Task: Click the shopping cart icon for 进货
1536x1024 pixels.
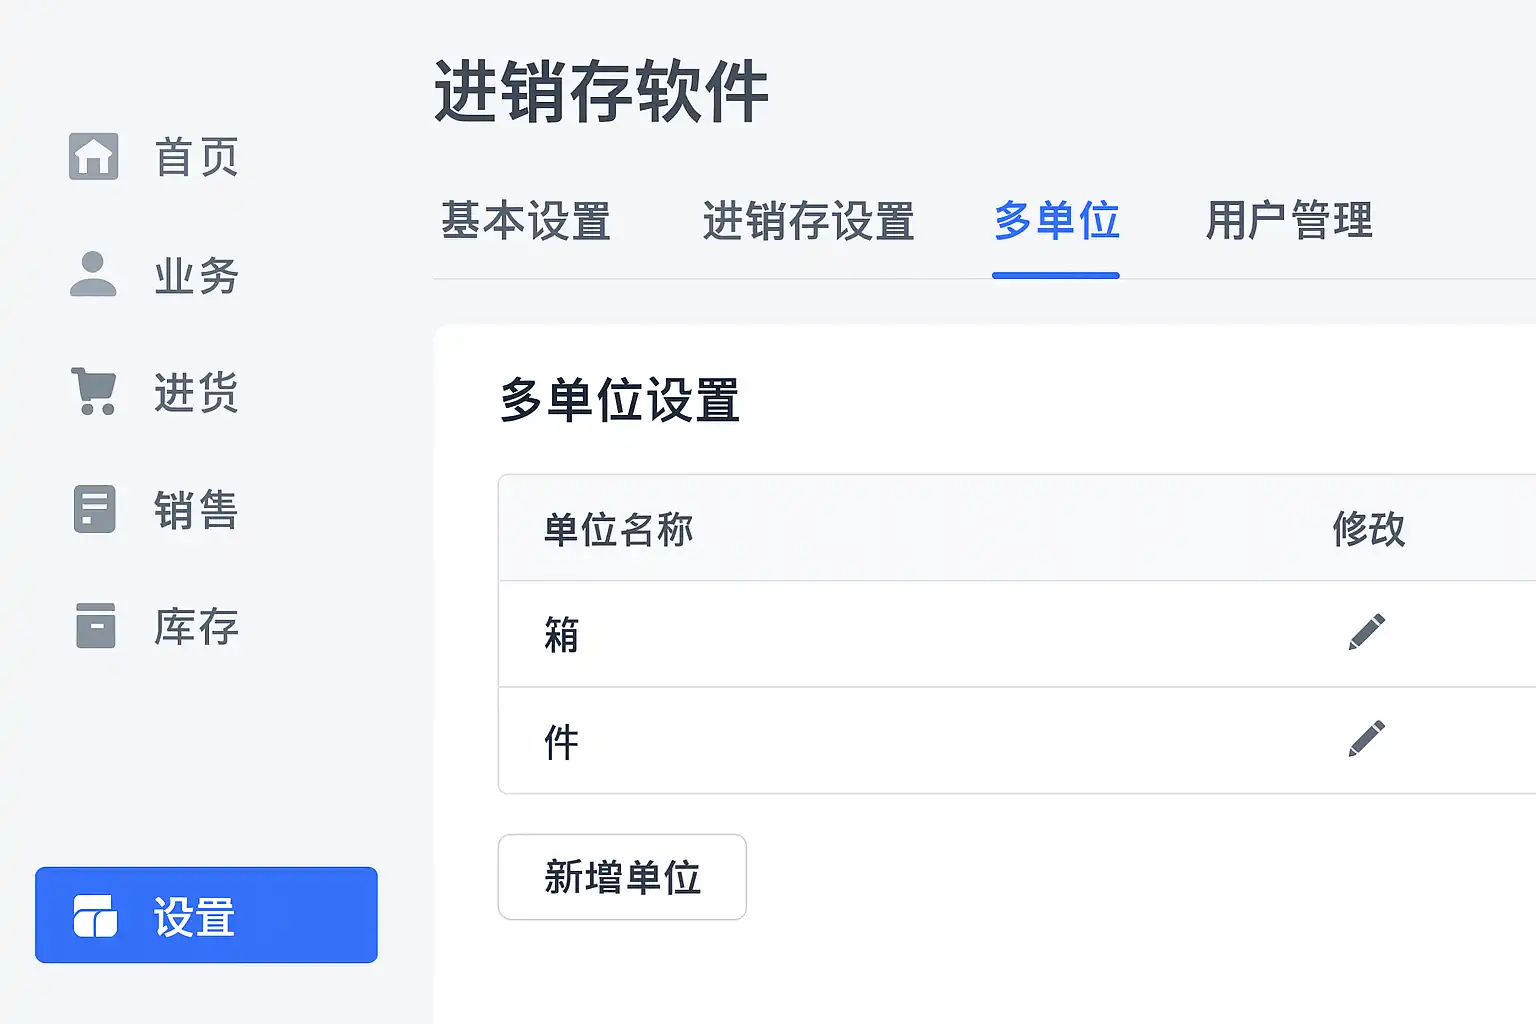Action: pos(94,391)
